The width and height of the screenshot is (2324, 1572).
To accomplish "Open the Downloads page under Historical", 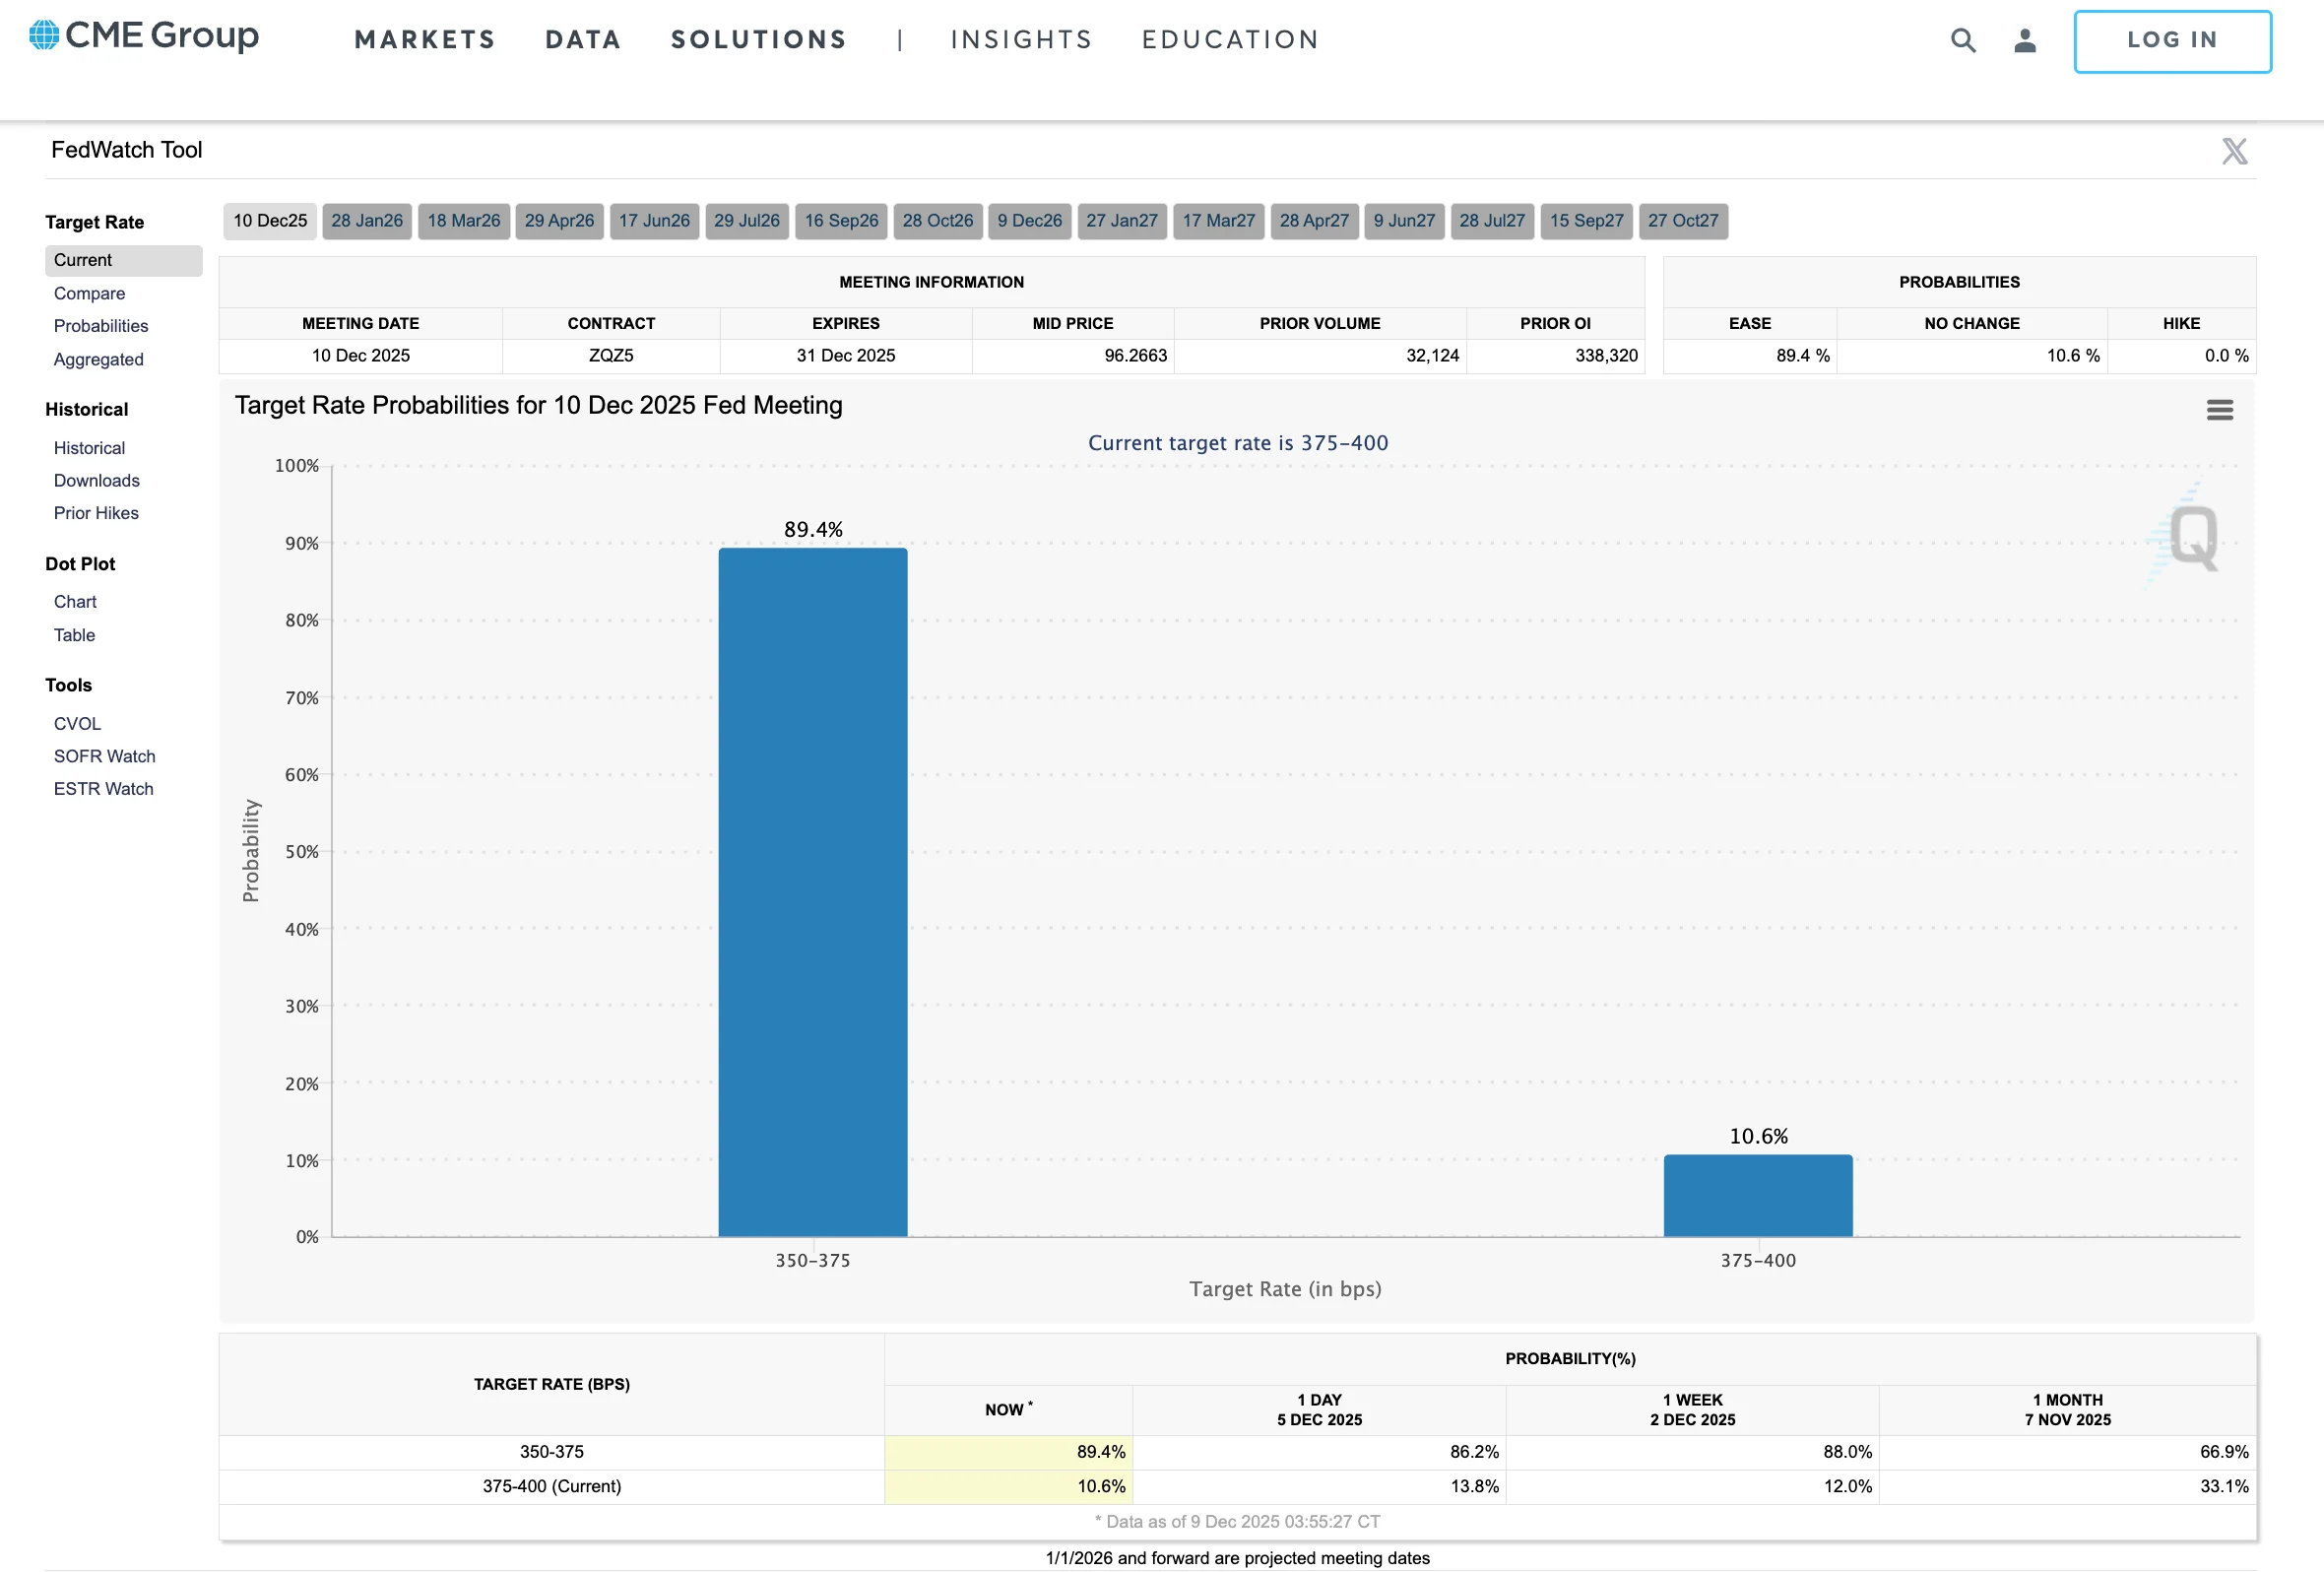I will point(96,480).
